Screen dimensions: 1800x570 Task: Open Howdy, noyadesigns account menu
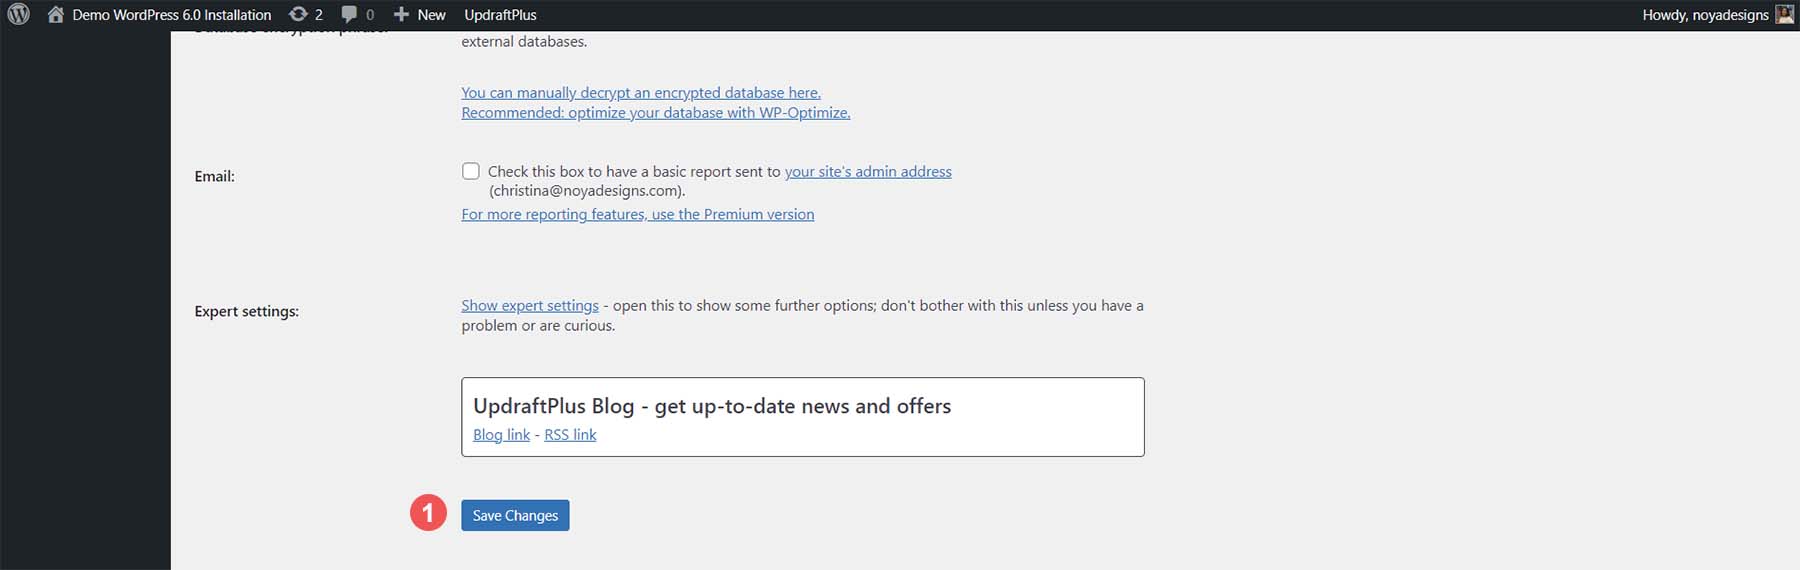[1705, 15]
